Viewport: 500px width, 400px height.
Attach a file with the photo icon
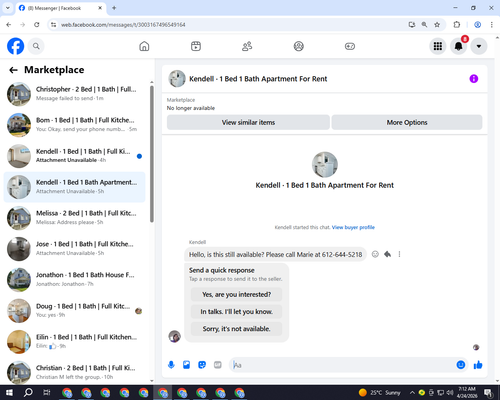coord(186,365)
